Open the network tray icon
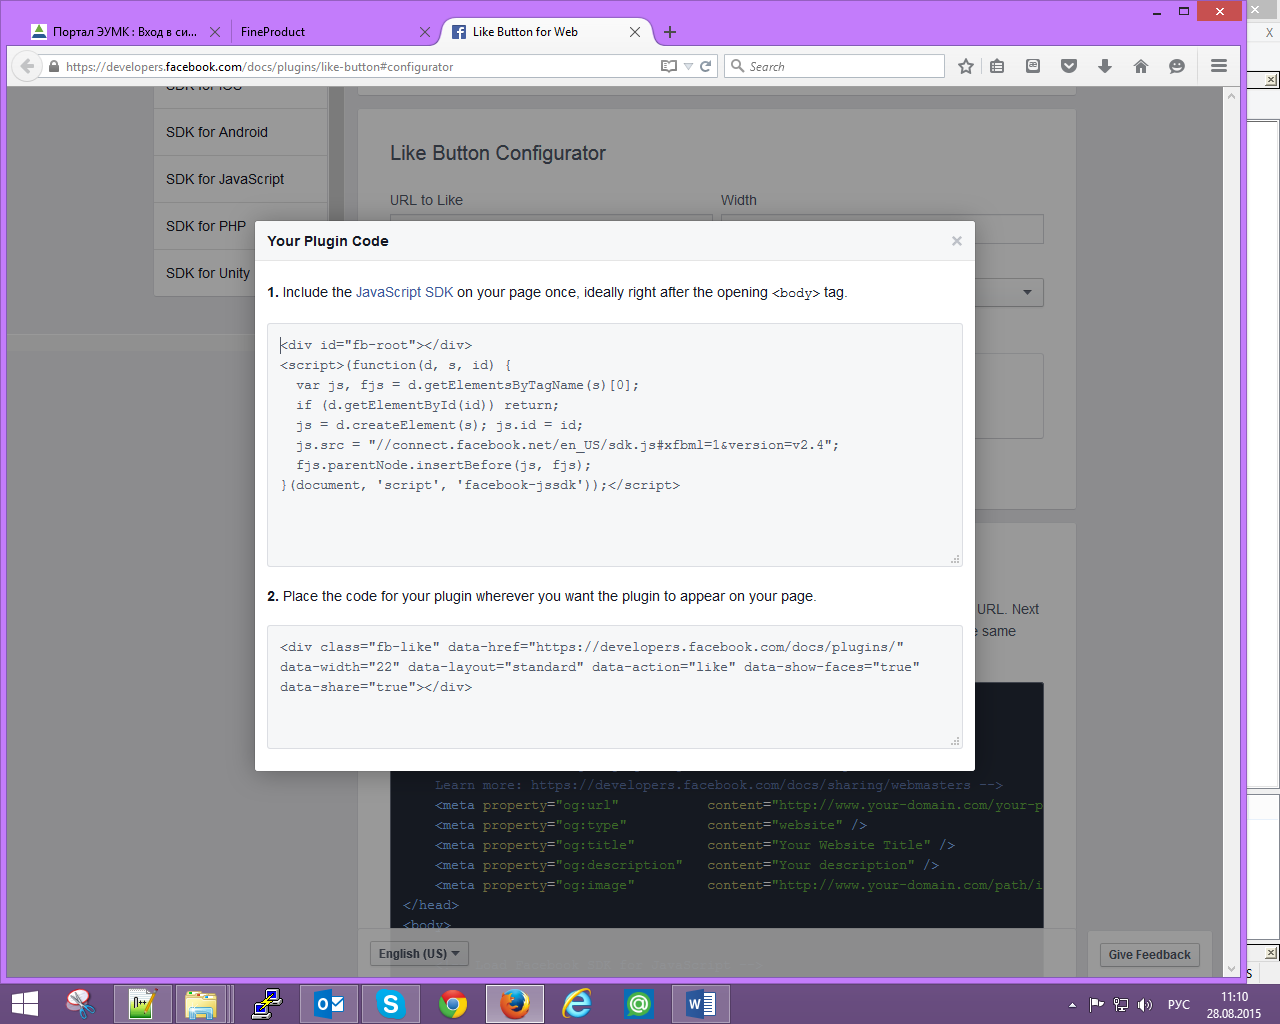The image size is (1280, 1024). [x=1121, y=1005]
